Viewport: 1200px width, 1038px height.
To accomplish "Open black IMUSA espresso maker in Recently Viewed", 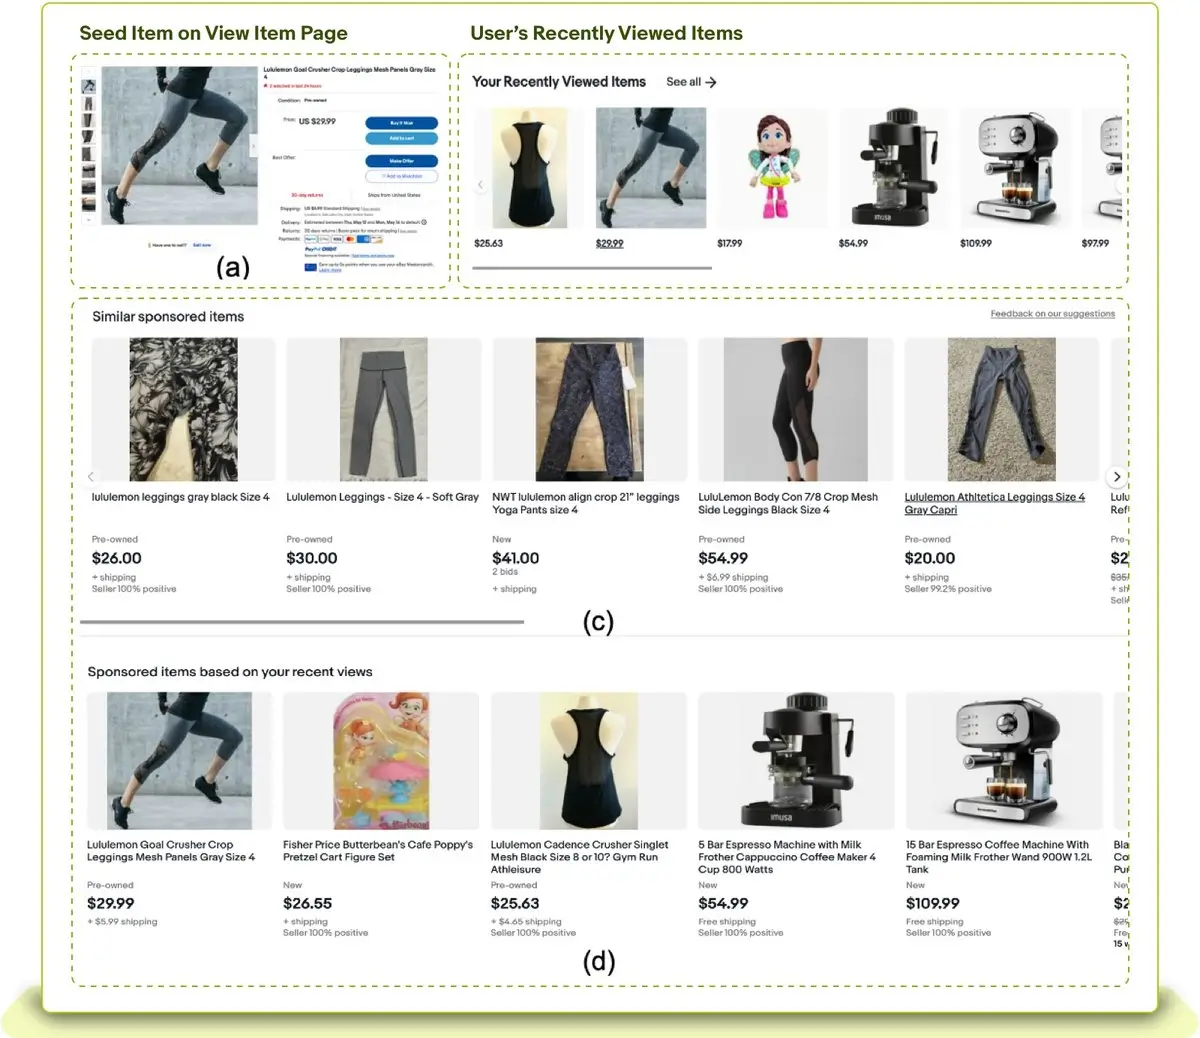I will (x=894, y=168).
